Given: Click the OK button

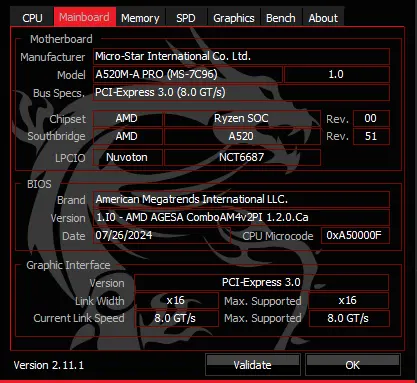Looking at the screenshot, I should click(x=353, y=365).
